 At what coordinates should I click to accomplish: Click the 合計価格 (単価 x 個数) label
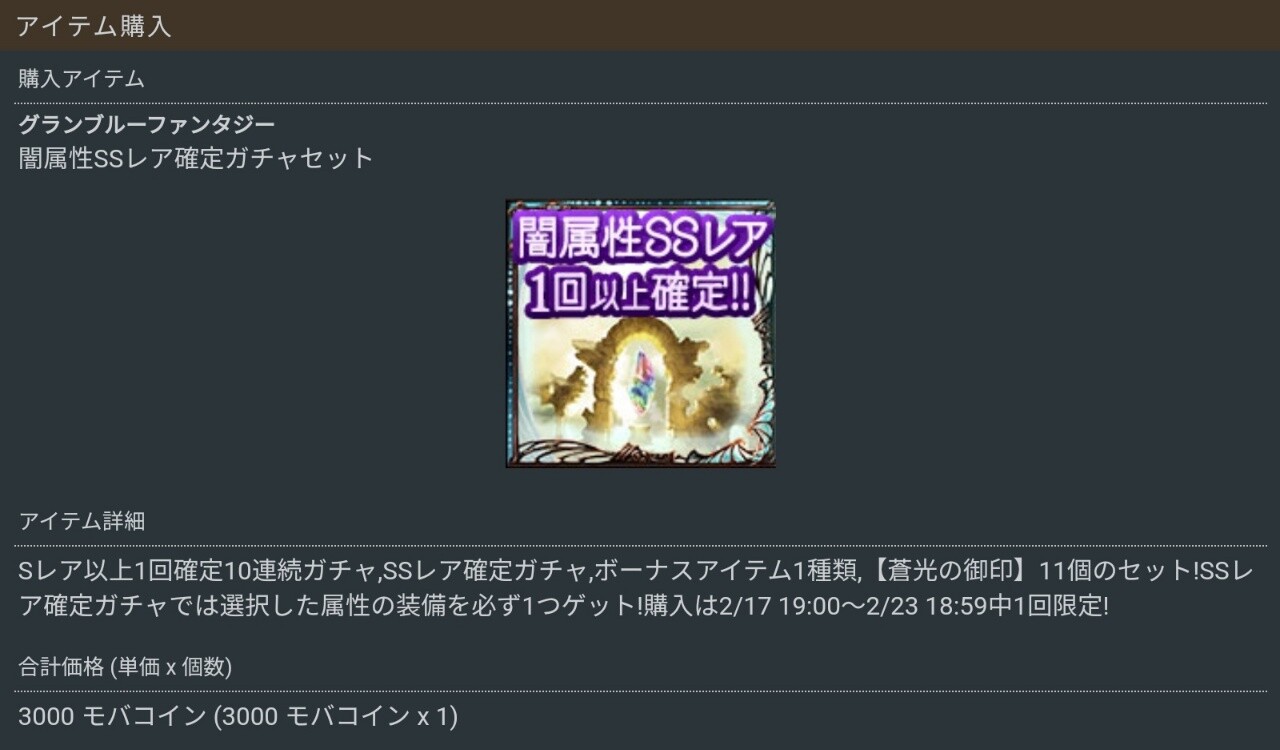click(125, 666)
